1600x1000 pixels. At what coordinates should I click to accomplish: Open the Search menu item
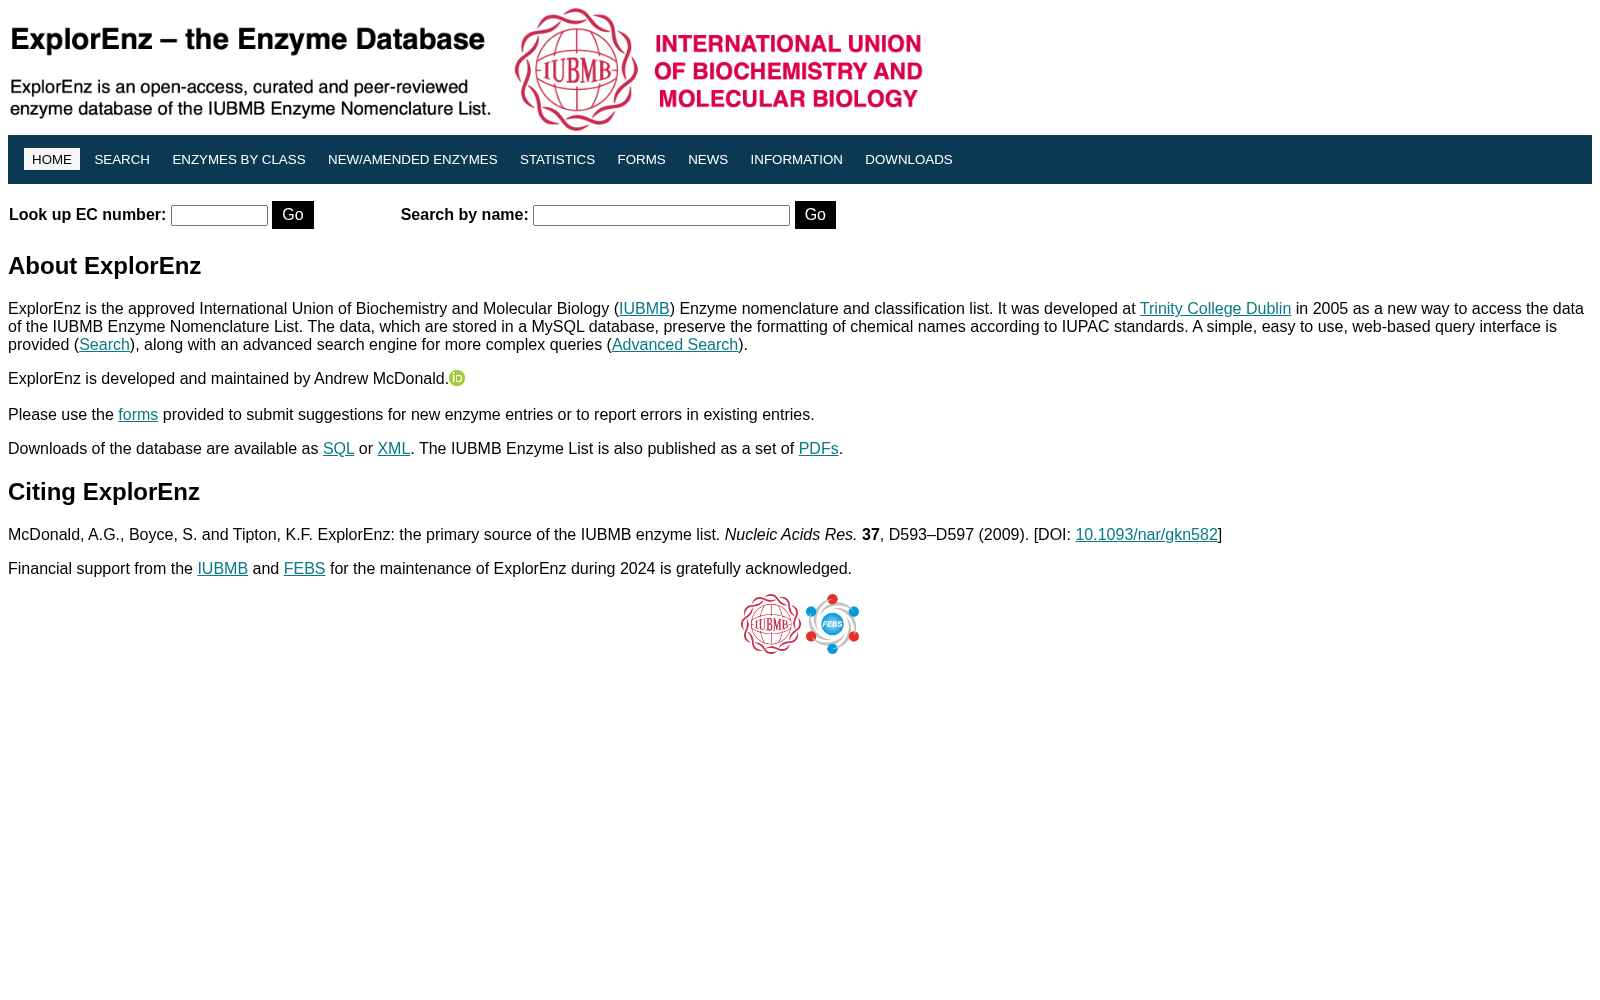coord(122,159)
